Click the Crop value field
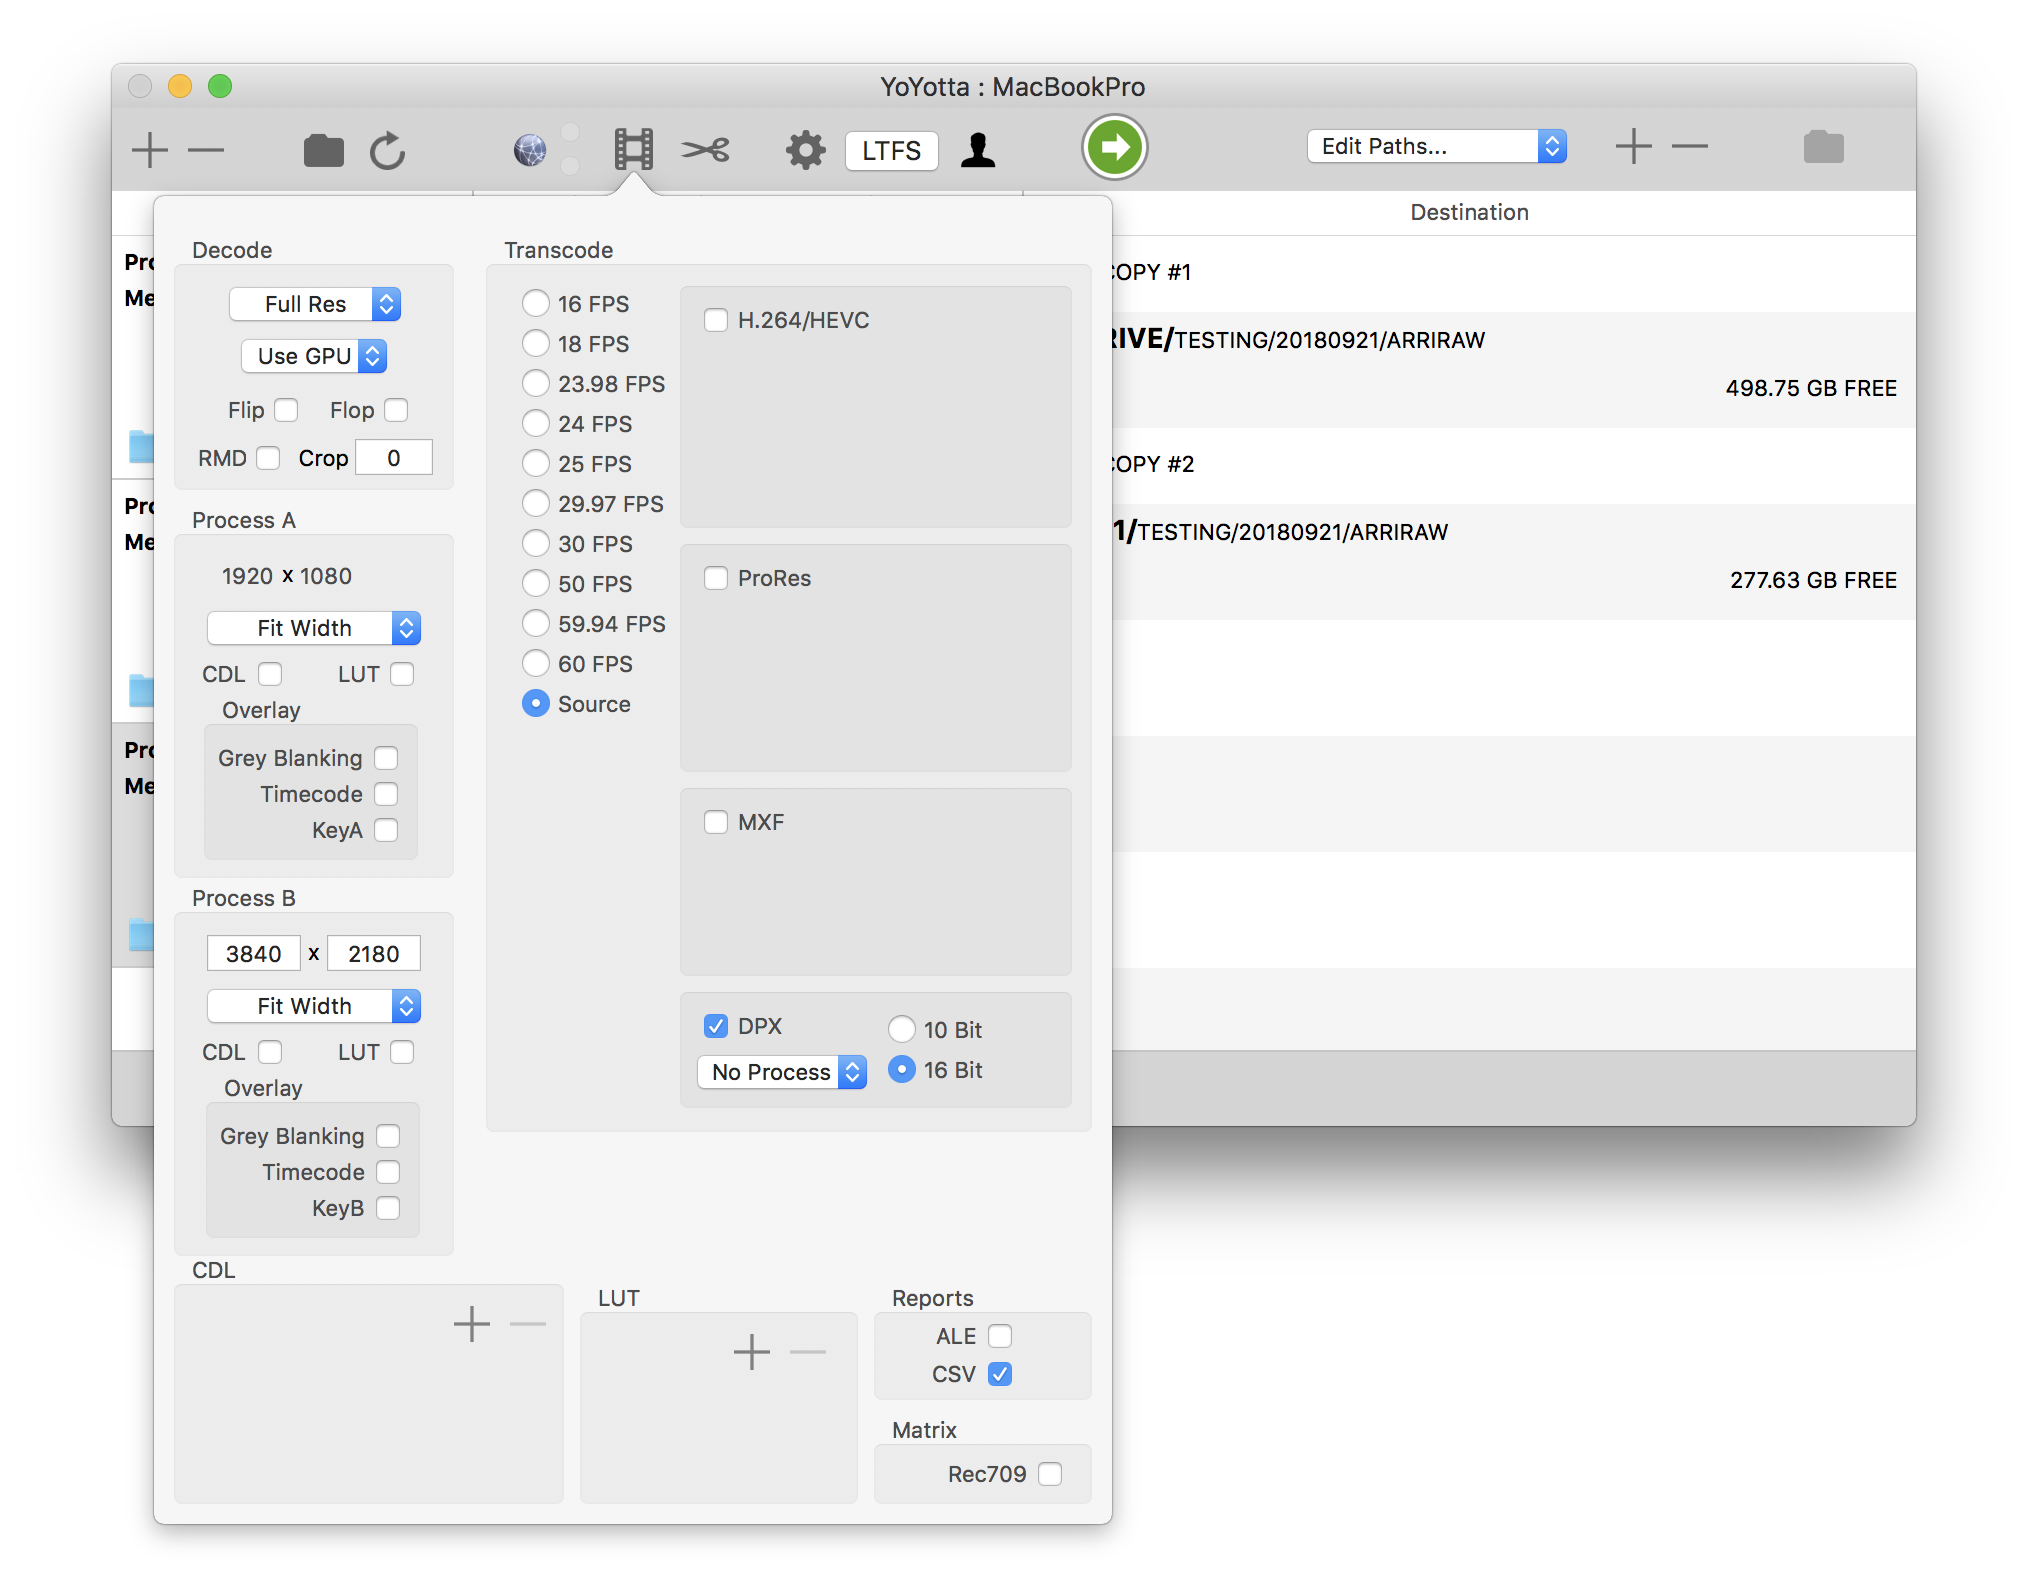Image resolution: width=2028 pixels, height=1592 pixels. (394, 458)
